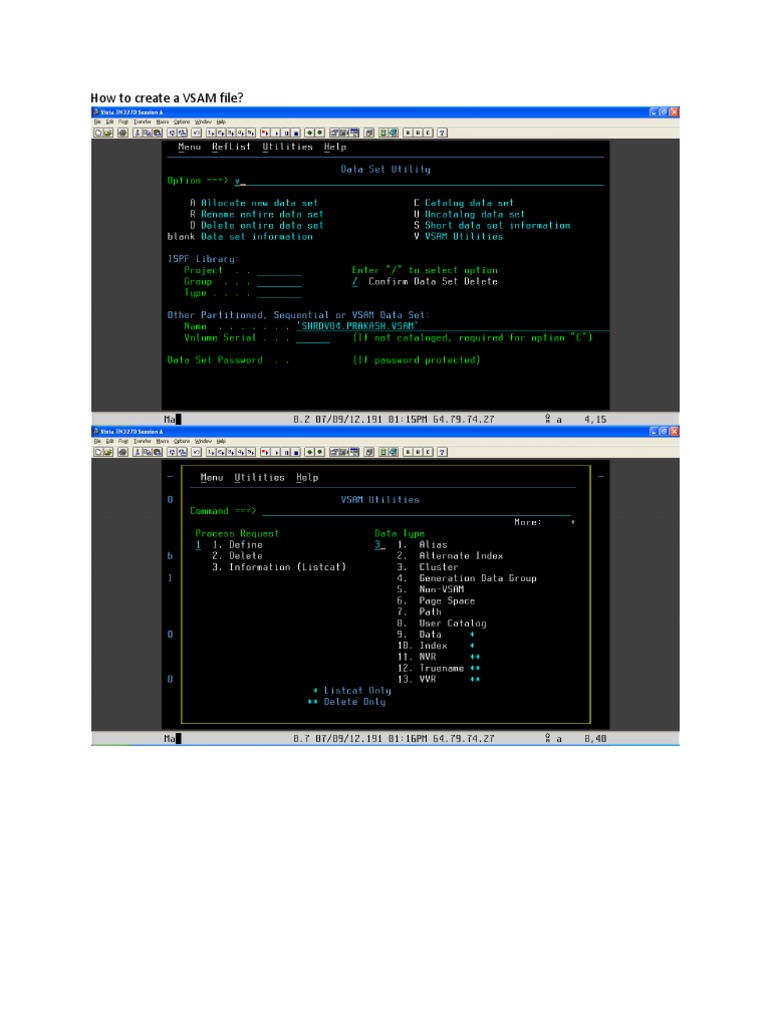Click Undo icon in lower window toolbar

(x=197, y=452)
